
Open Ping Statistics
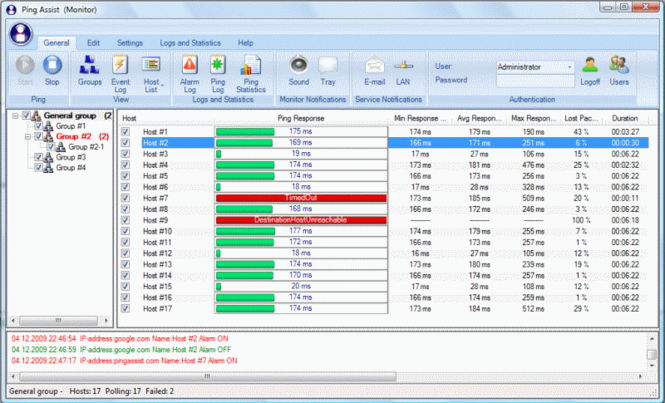click(251, 65)
